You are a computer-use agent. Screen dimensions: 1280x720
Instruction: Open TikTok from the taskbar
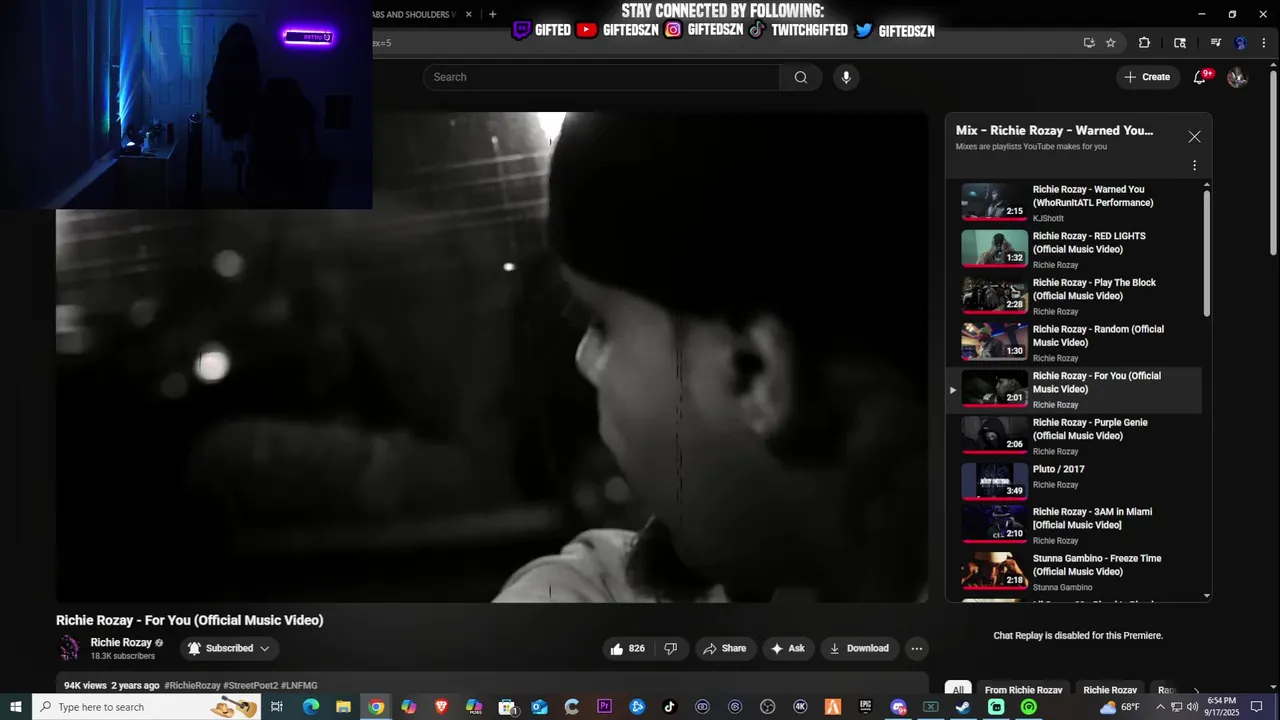pos(670,707)
